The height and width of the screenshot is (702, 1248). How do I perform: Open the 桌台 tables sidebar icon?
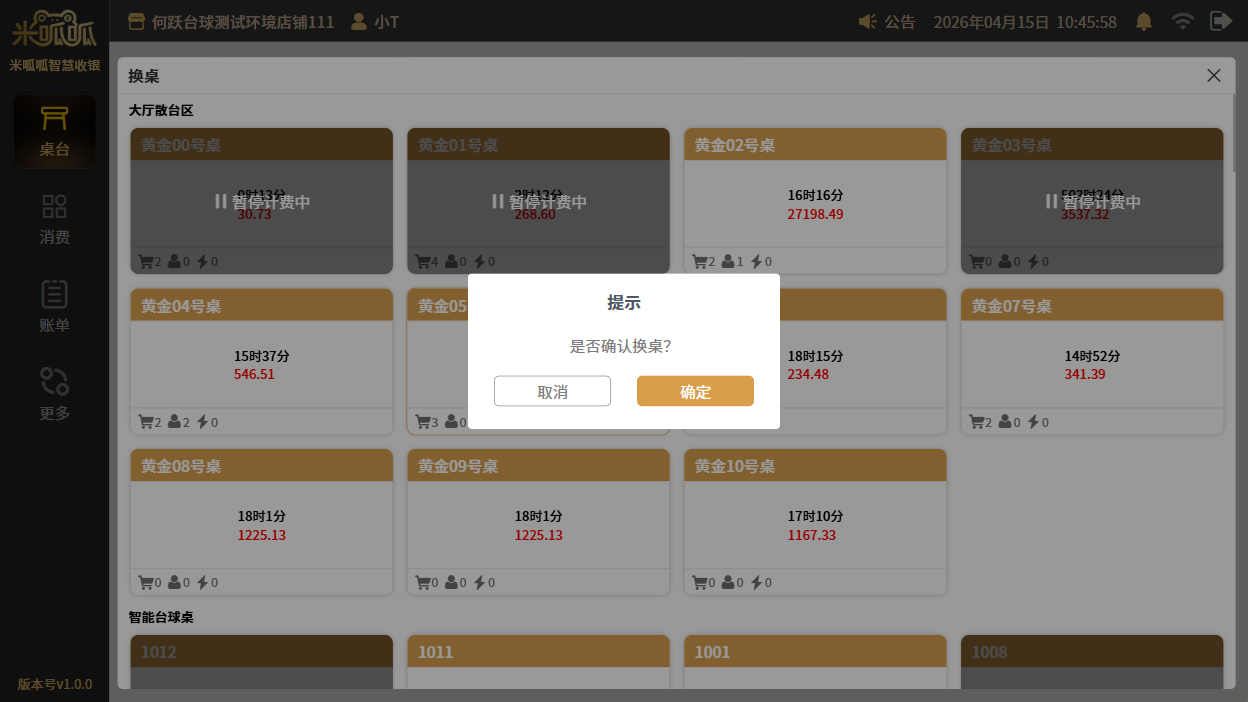point(54,132)
